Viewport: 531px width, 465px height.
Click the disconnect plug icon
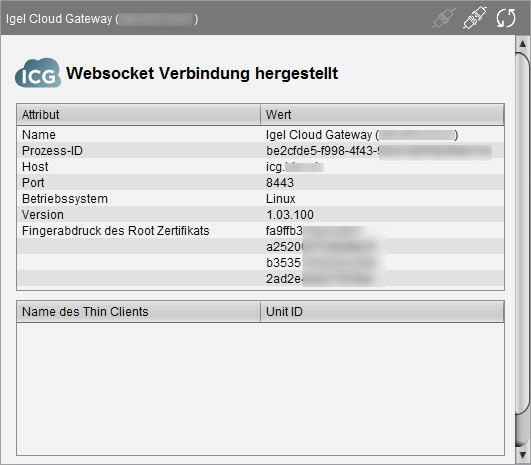[475, 18]
